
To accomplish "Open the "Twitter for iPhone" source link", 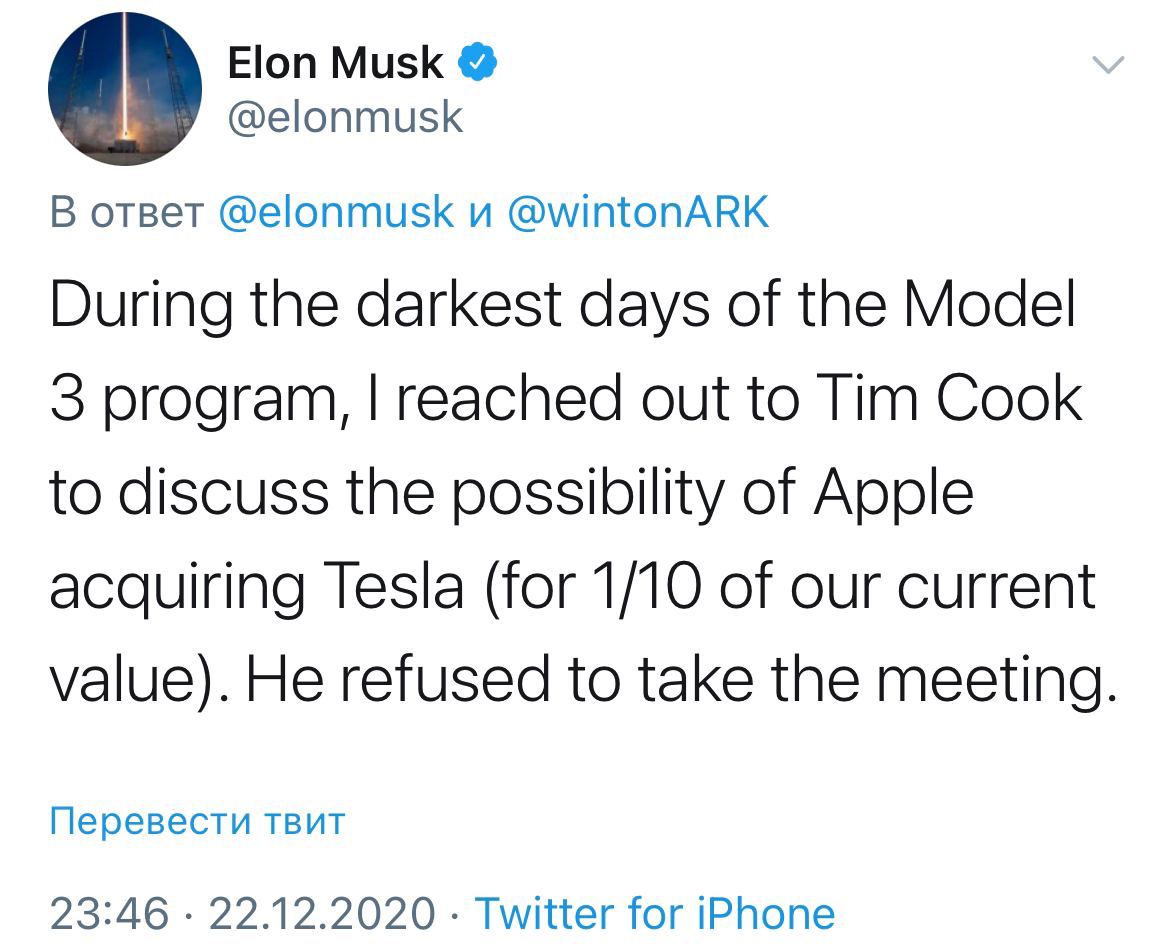I will click(654, 913).
